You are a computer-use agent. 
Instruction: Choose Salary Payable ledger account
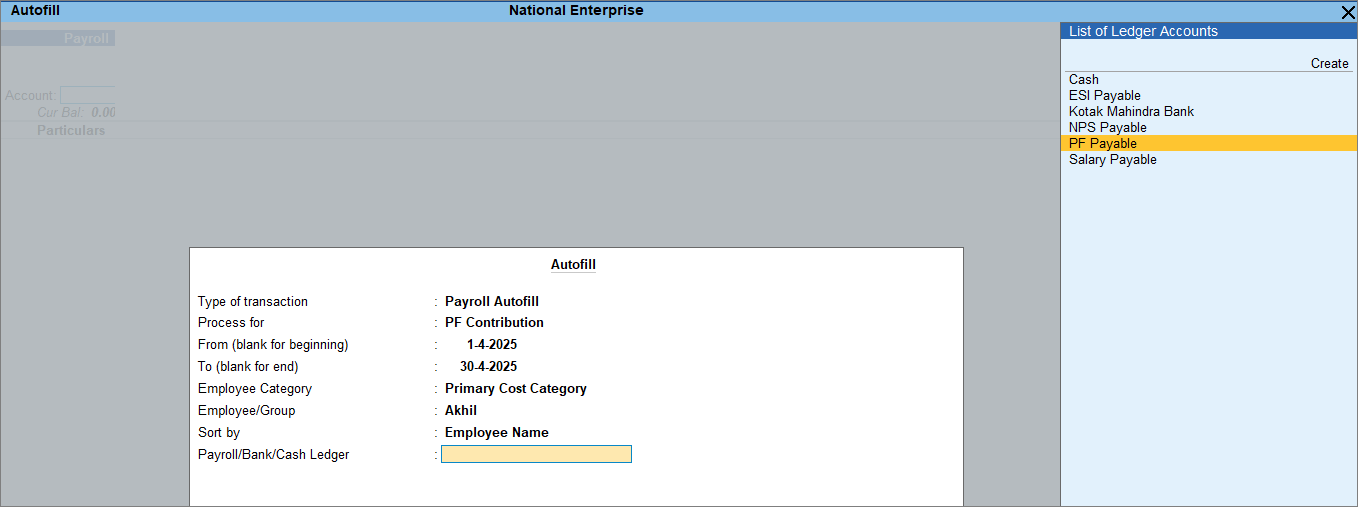tap(1112, 160)
